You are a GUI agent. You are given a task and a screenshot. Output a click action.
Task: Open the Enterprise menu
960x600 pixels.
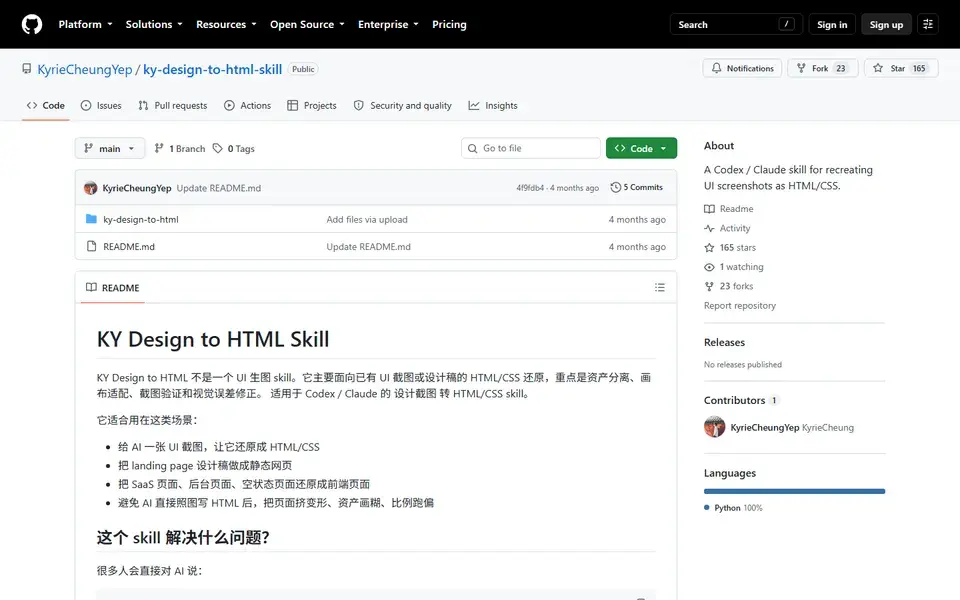coord(388,24)
